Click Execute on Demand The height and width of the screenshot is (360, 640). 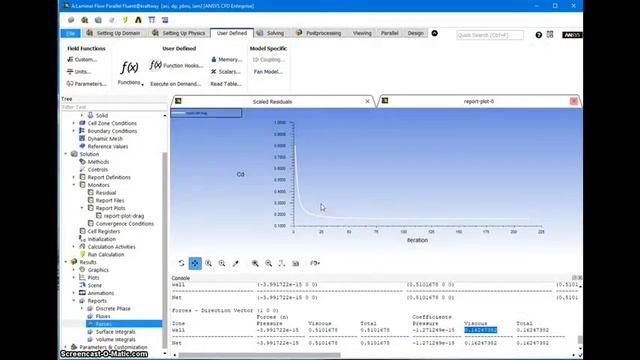click(176, 84)
